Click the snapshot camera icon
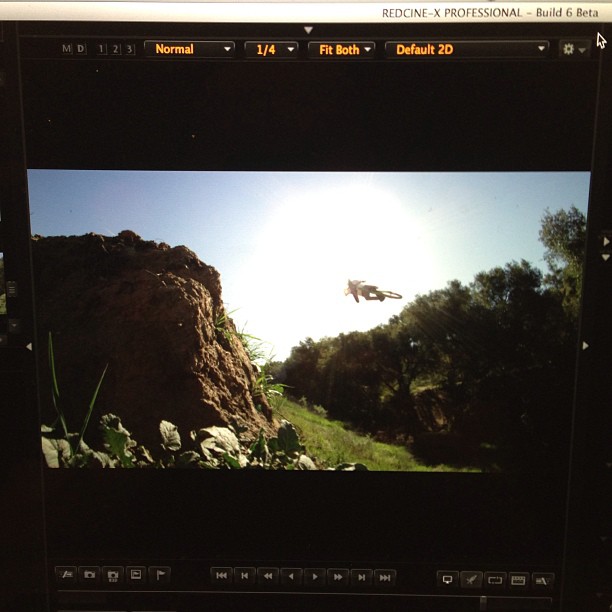Screen dimensions: 612x612 90,575
